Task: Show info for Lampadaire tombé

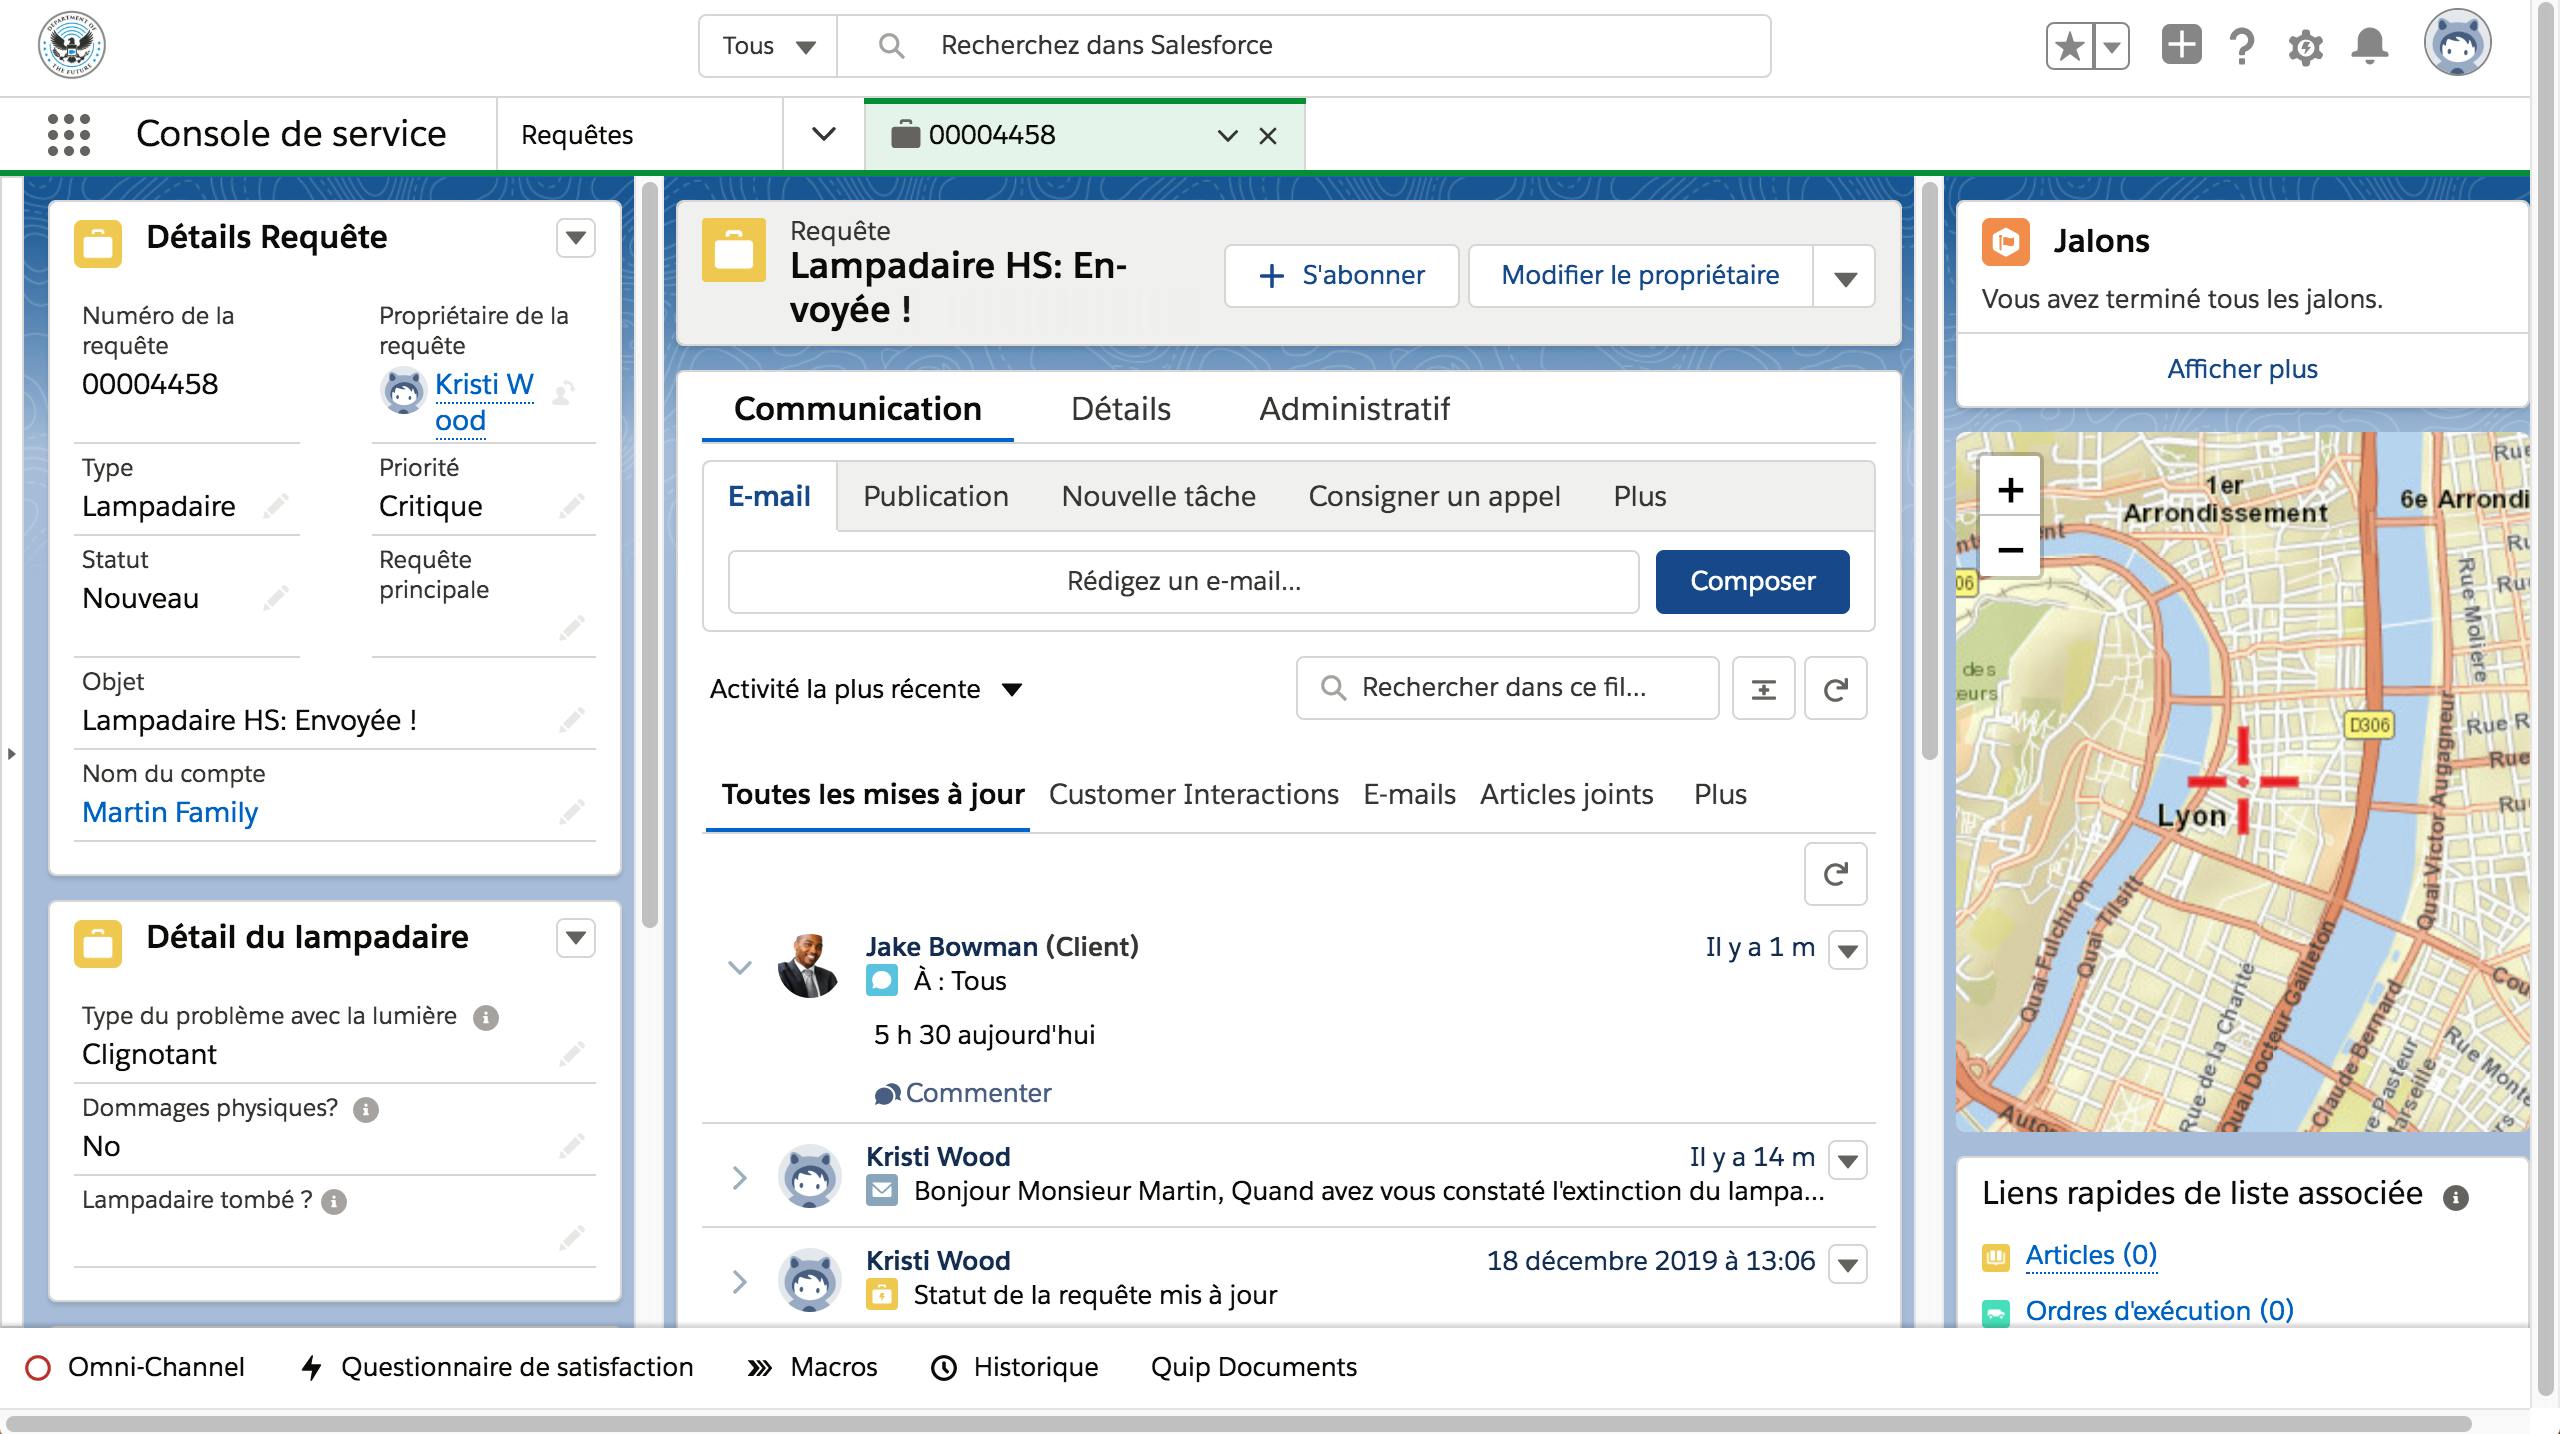Action: 334,1202
